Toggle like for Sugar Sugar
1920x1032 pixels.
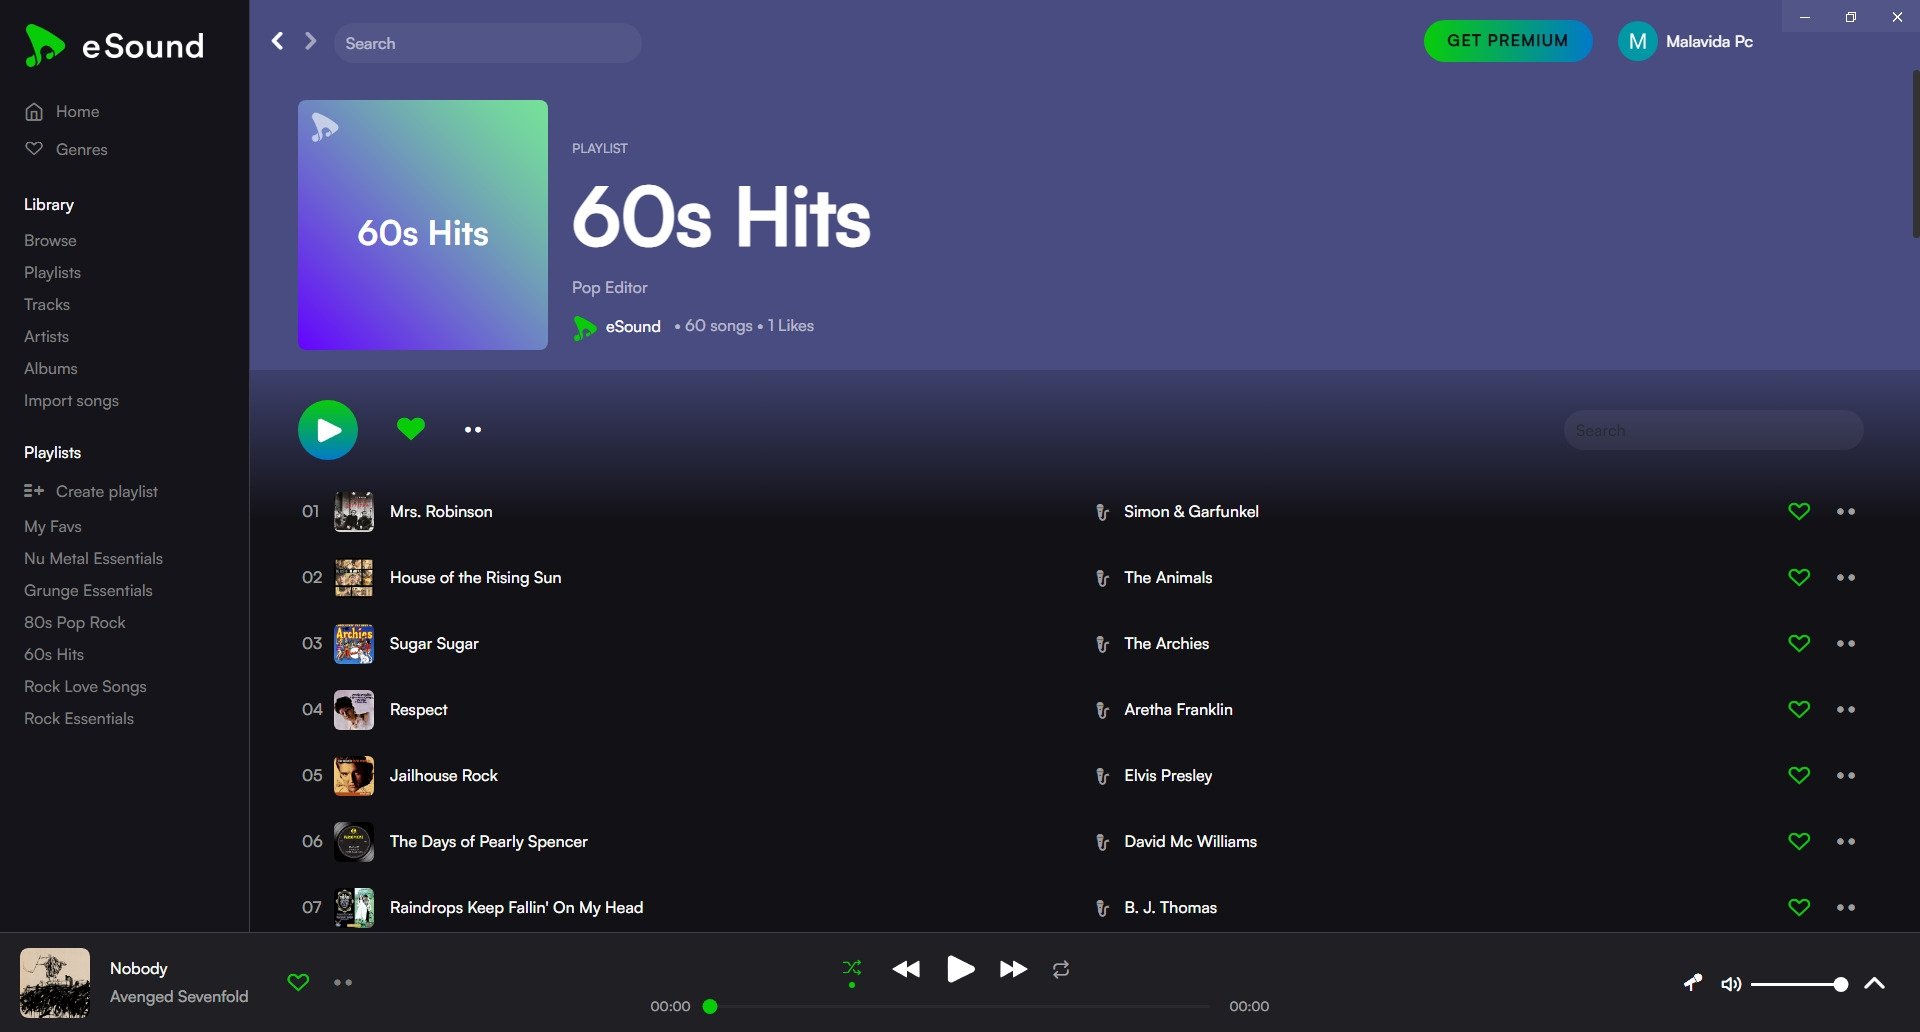click(x=1799, y=643)
